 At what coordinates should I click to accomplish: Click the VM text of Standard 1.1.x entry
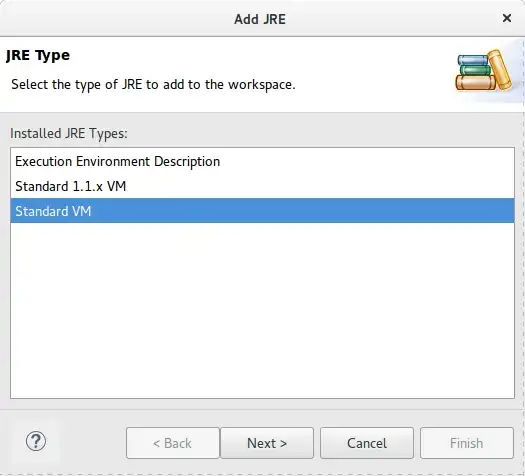click(117, 186)
